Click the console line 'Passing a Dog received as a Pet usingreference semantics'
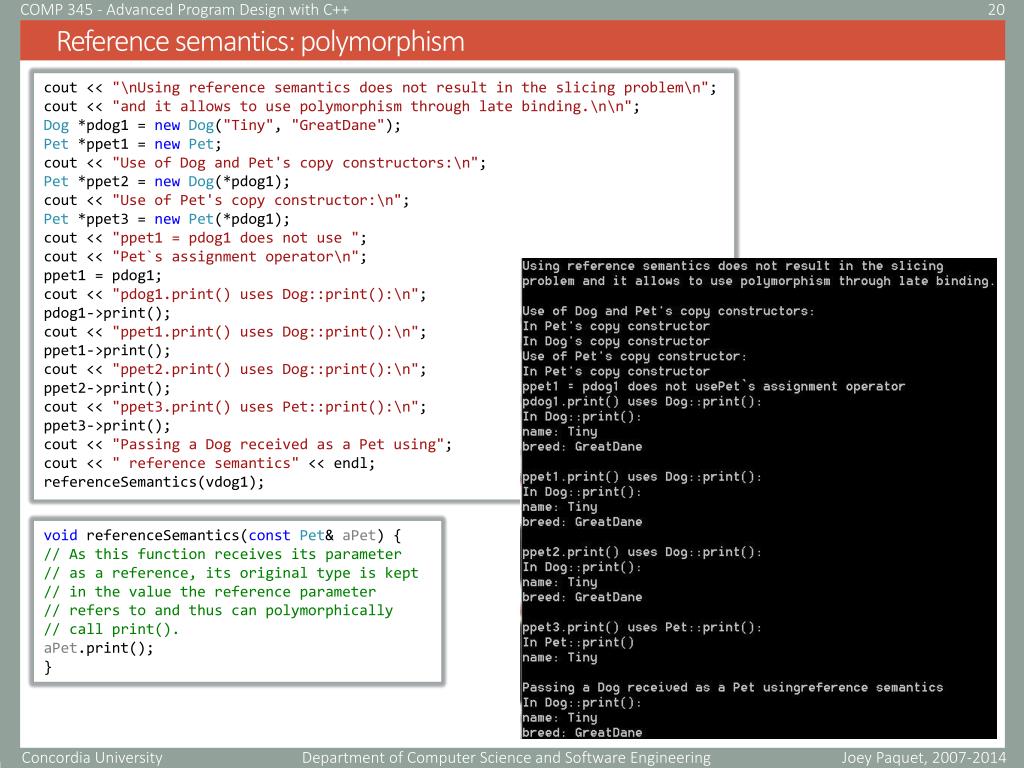 point(732,687)
